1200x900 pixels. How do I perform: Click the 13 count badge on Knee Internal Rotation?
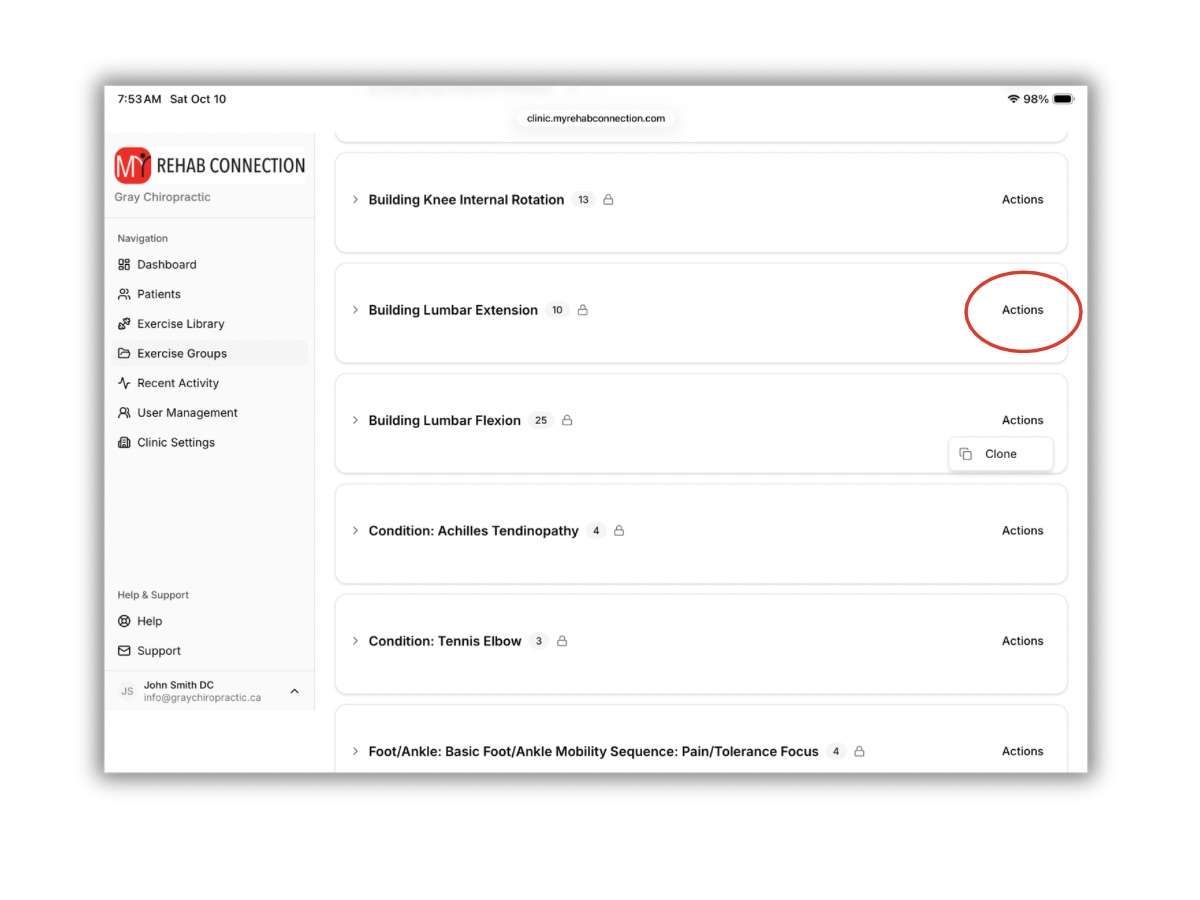(x=583, y=200)
